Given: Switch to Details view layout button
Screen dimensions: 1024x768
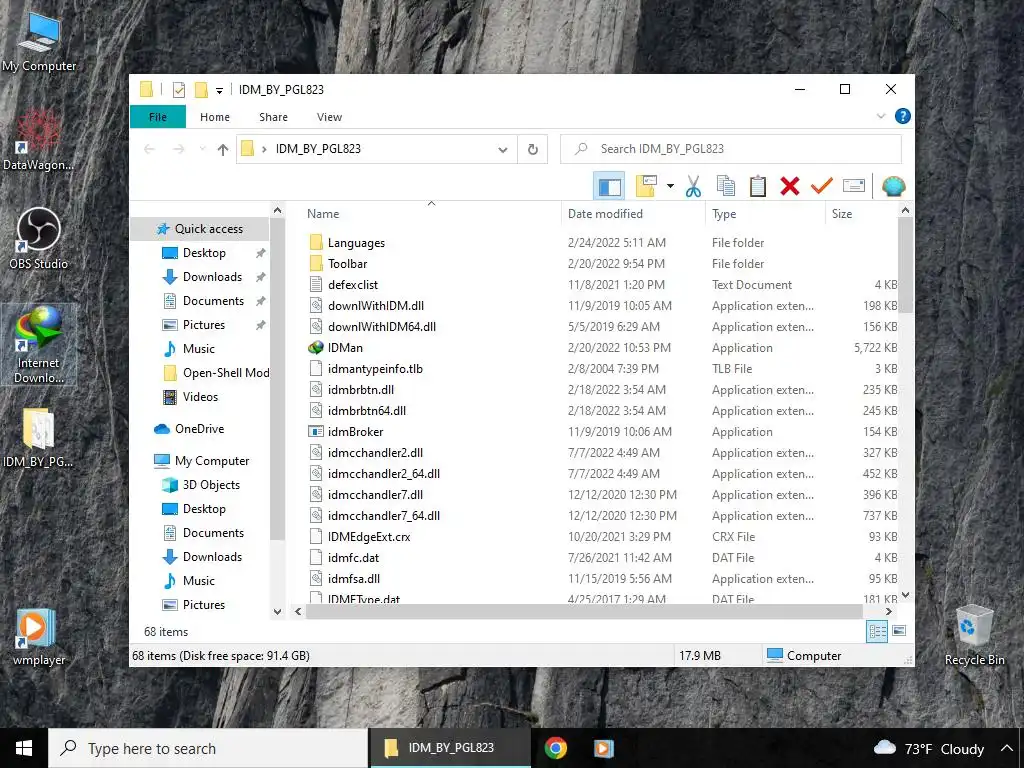Looking at the screenshot, I should (877, 632).
